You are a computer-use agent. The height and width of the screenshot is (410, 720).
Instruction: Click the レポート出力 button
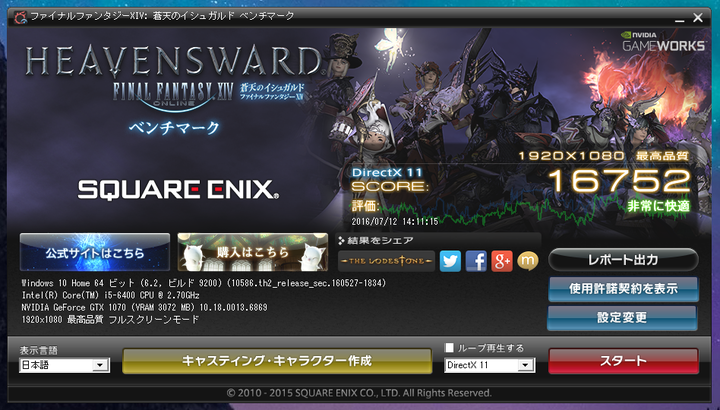[x=623, y=260]
